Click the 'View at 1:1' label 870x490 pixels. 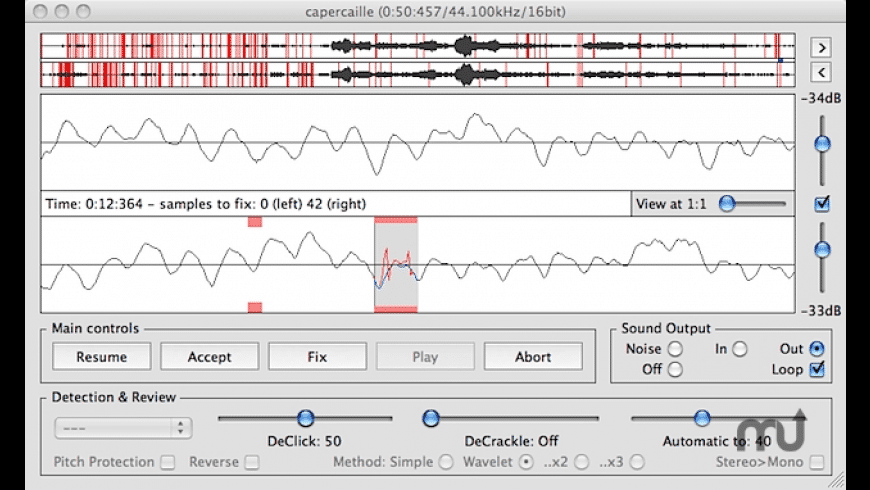[x=671, y=204]
